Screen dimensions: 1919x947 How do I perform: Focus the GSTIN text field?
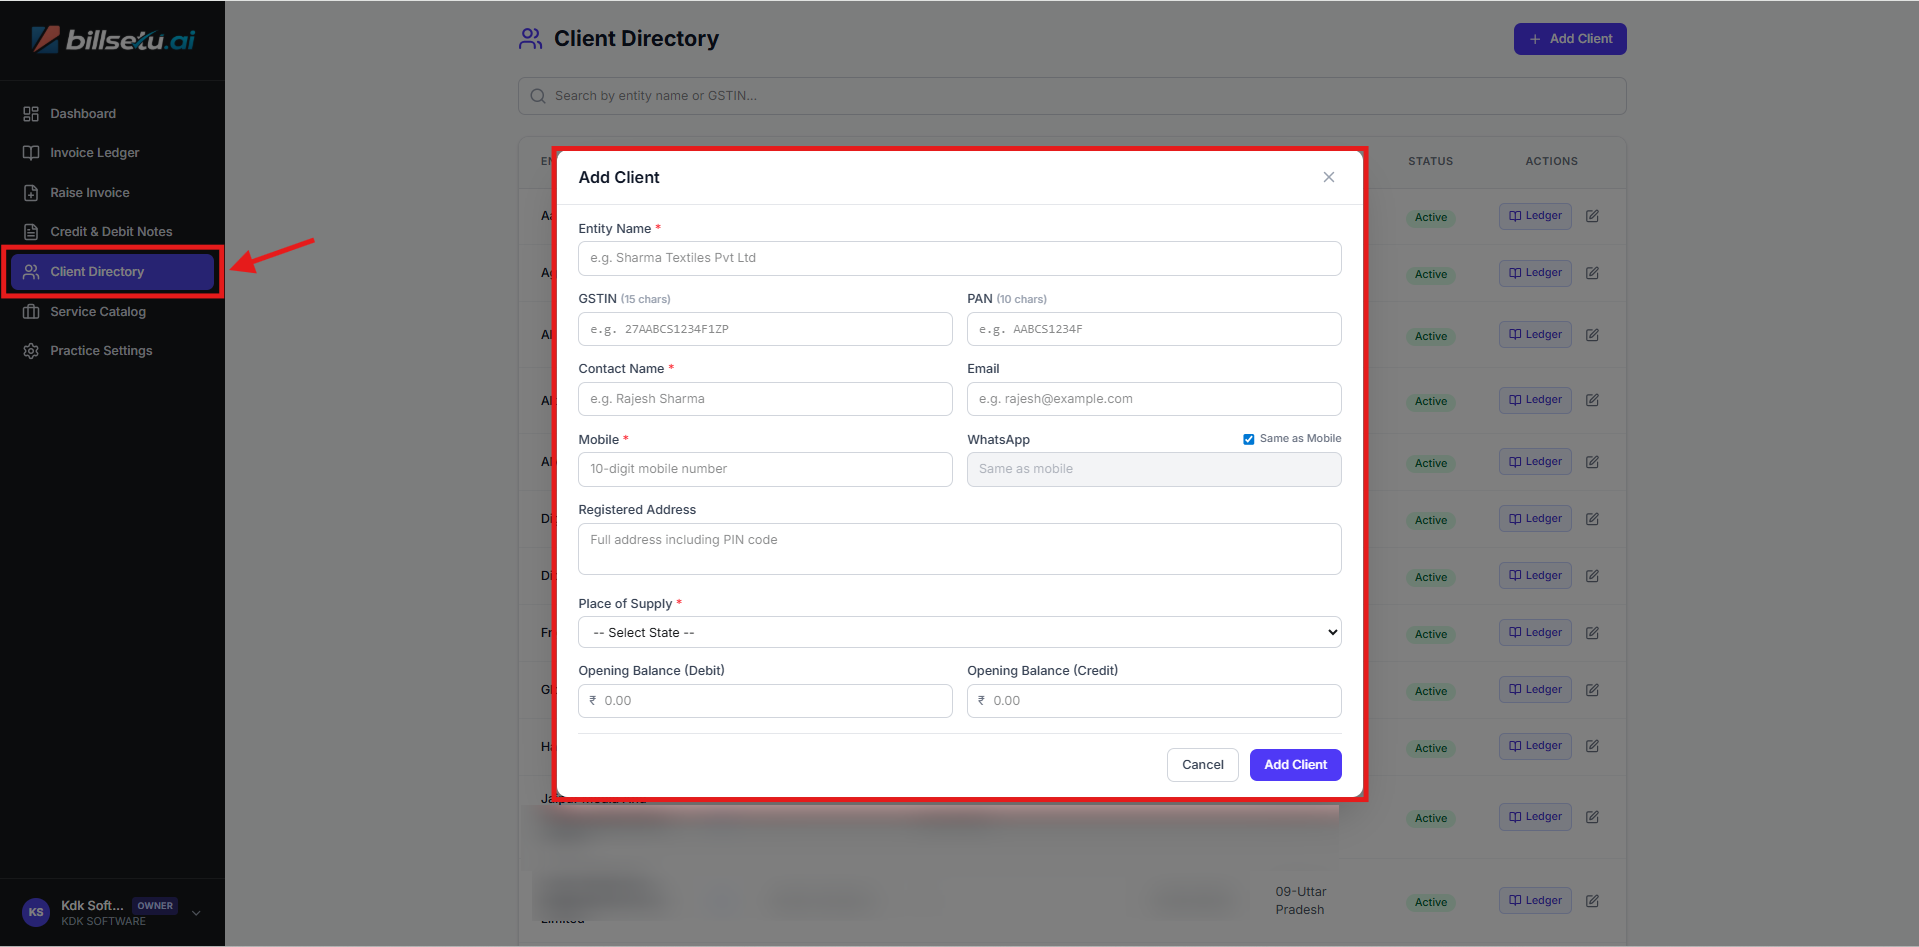tap(765, 329)
